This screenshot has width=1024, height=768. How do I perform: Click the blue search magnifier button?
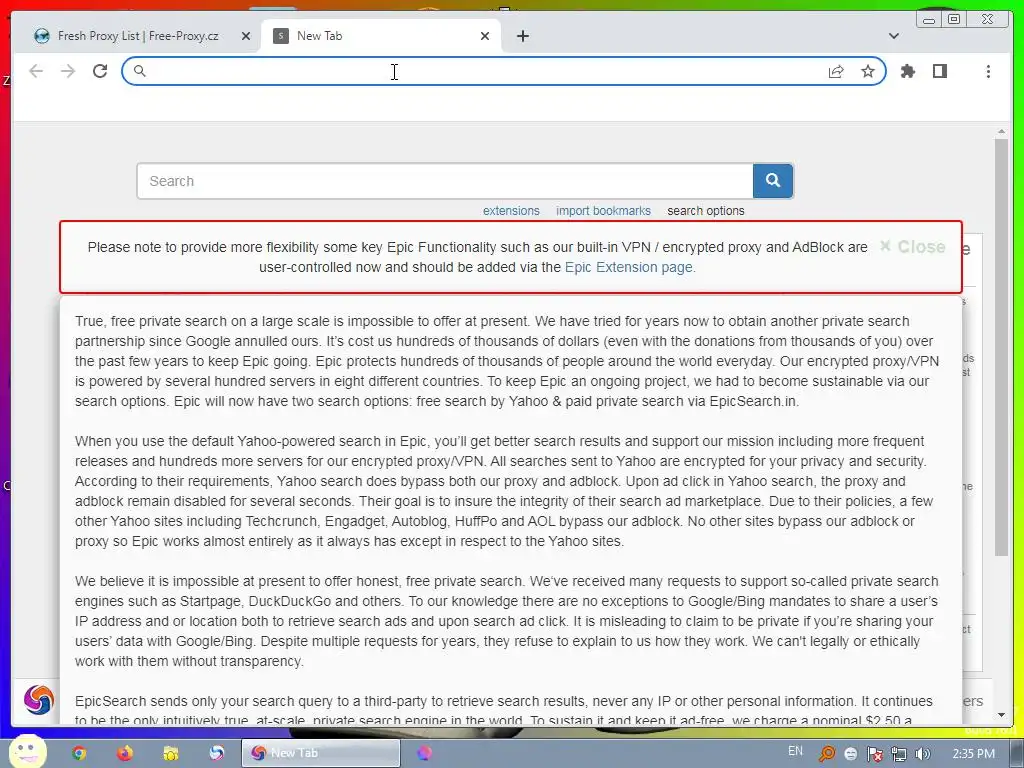(773, 181)
